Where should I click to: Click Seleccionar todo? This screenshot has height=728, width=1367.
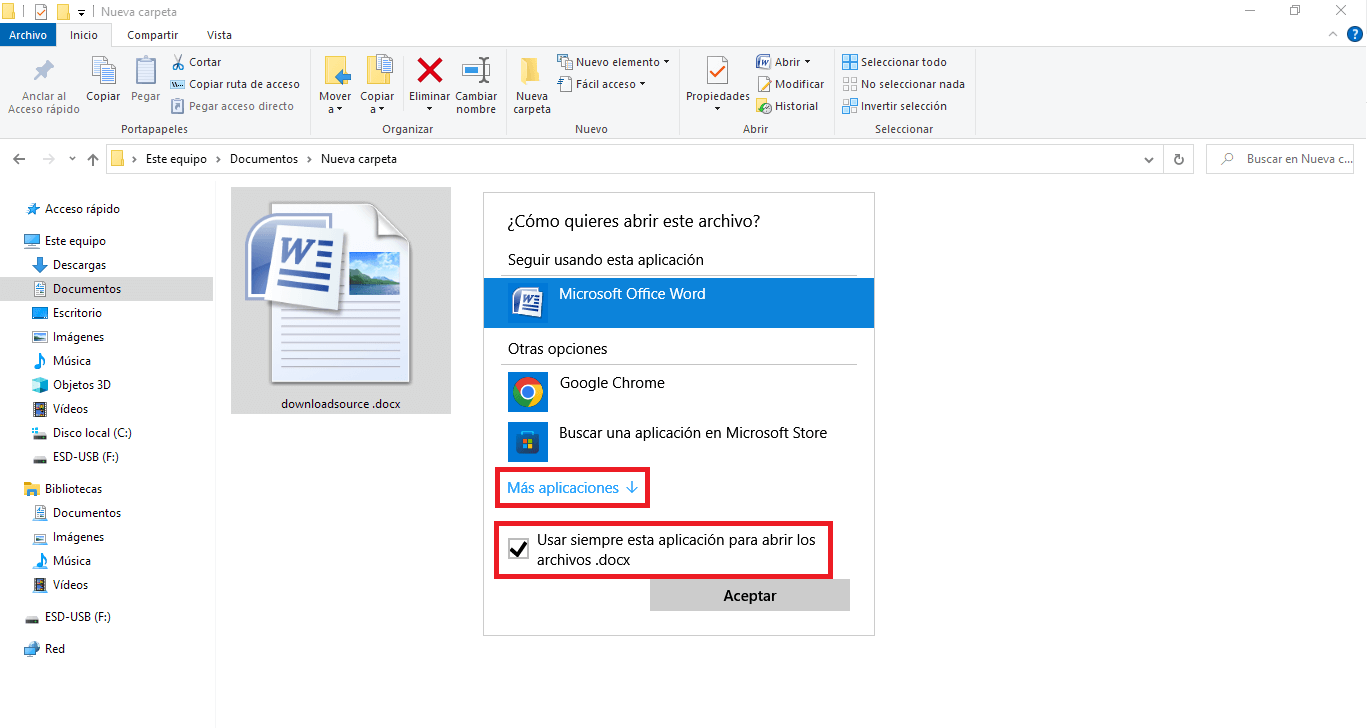click(894, 62)
